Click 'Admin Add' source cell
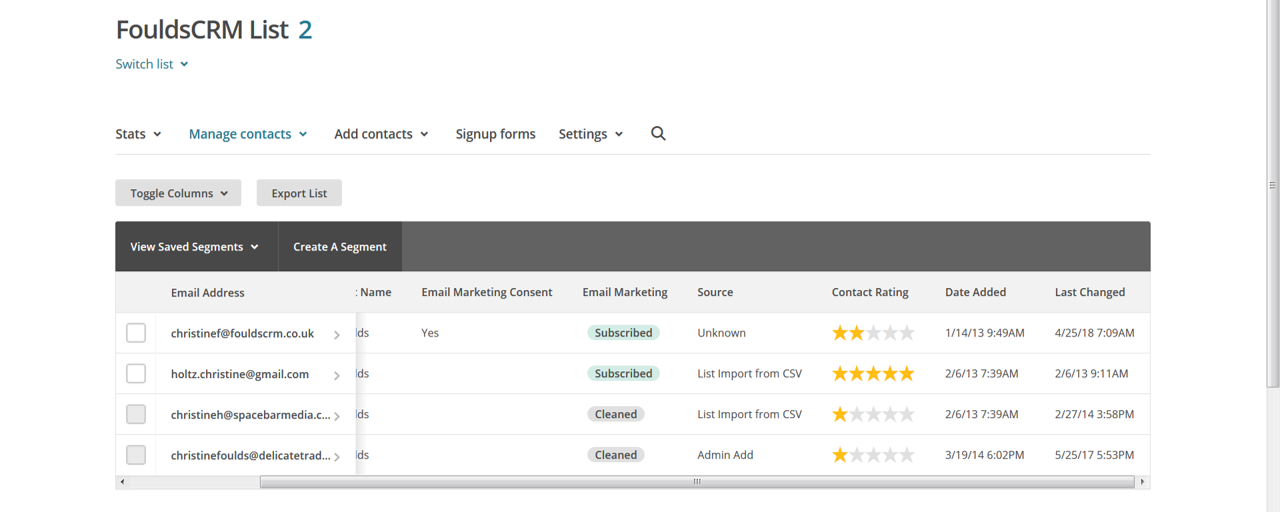 (725, 455)
